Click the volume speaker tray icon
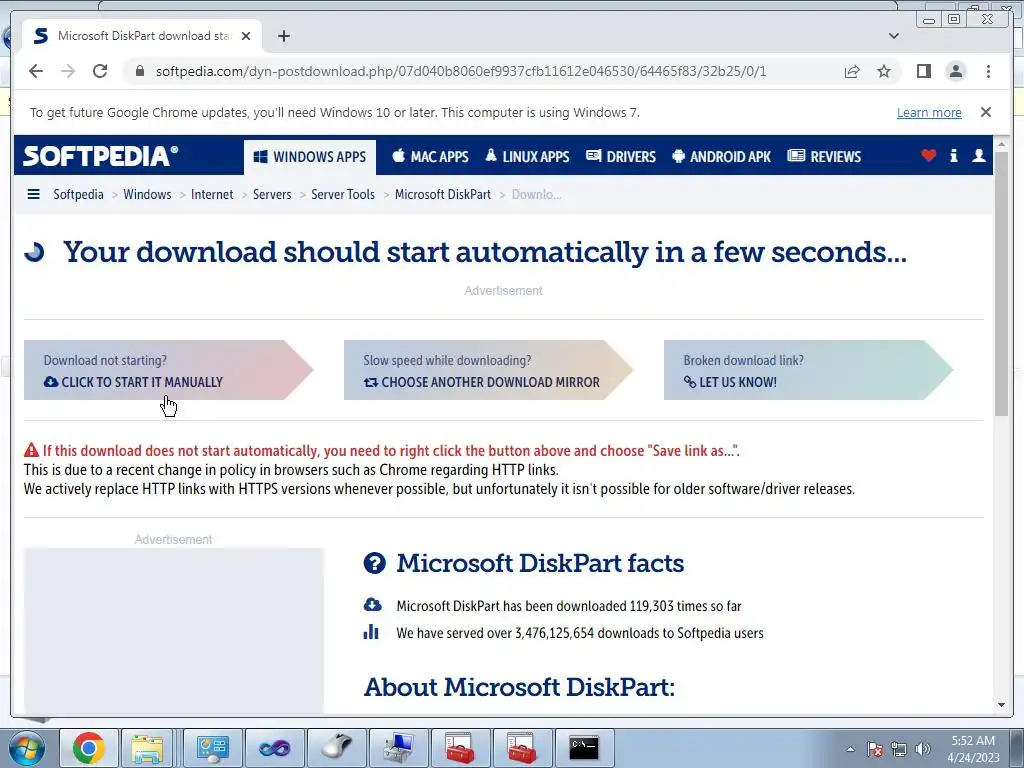The width and height of the screenshot is (1024, 768). pos(923,749)
